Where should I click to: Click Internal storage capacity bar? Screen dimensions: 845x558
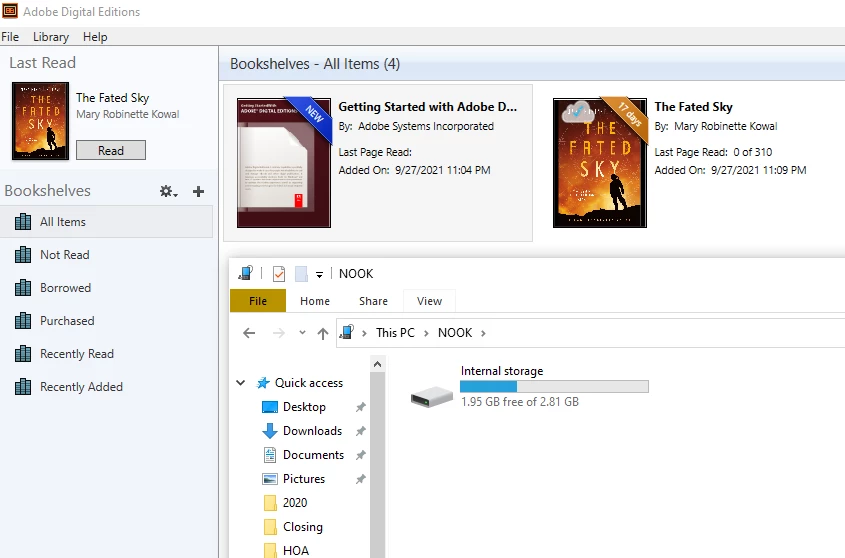coord(554,387)
